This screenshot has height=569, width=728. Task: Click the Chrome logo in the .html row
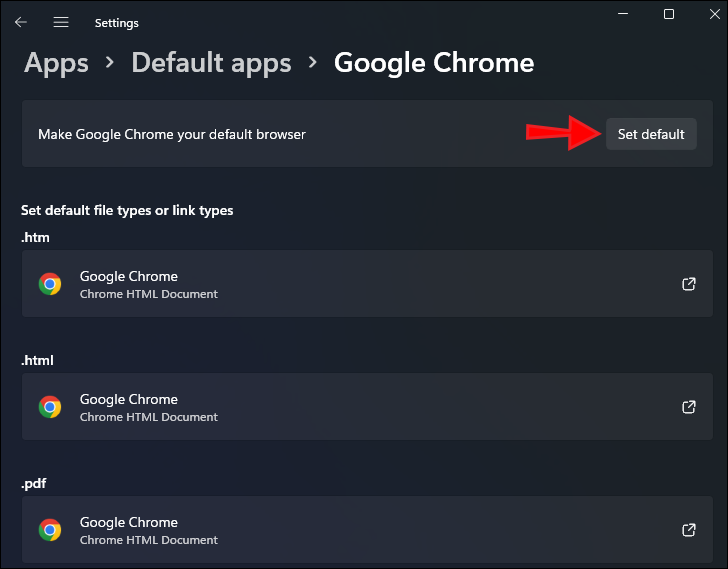click(50, 407)
